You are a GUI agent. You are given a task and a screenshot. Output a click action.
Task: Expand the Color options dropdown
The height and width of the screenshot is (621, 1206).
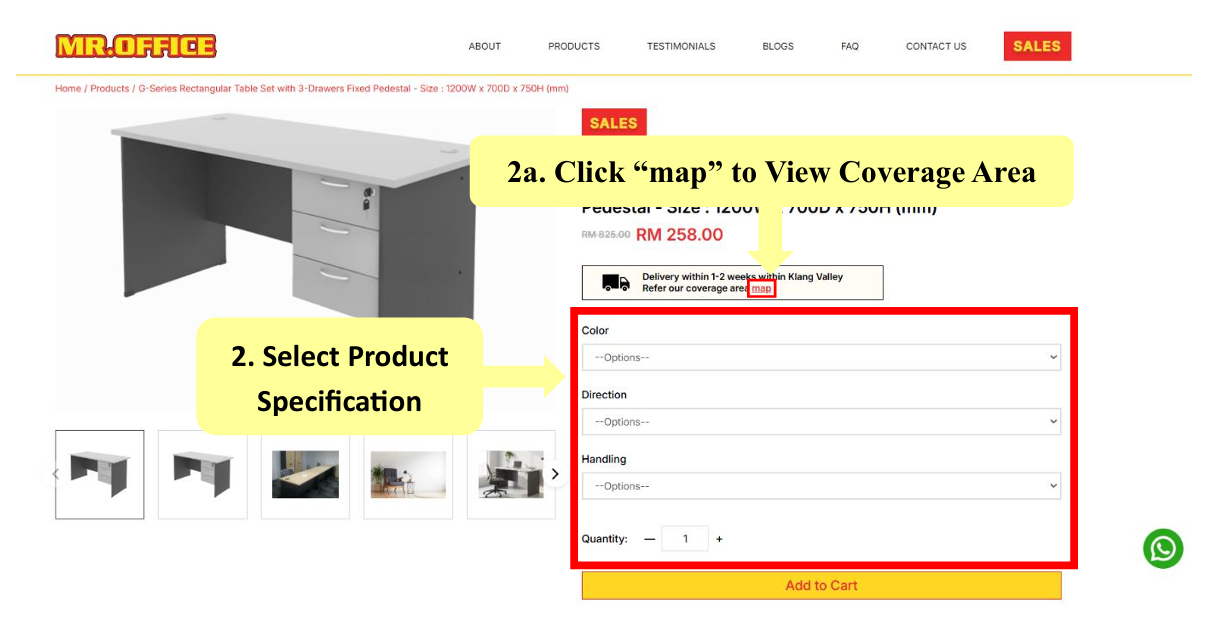click(821, 357)
